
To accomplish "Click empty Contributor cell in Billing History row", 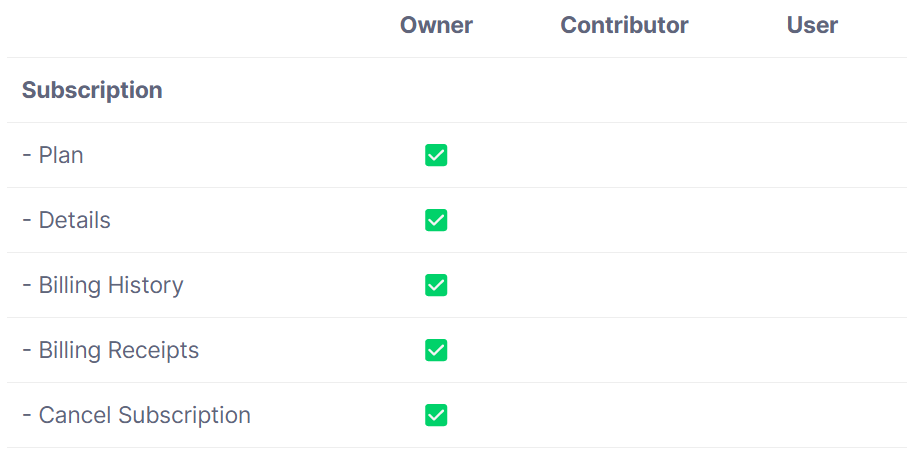I will 624,285.
